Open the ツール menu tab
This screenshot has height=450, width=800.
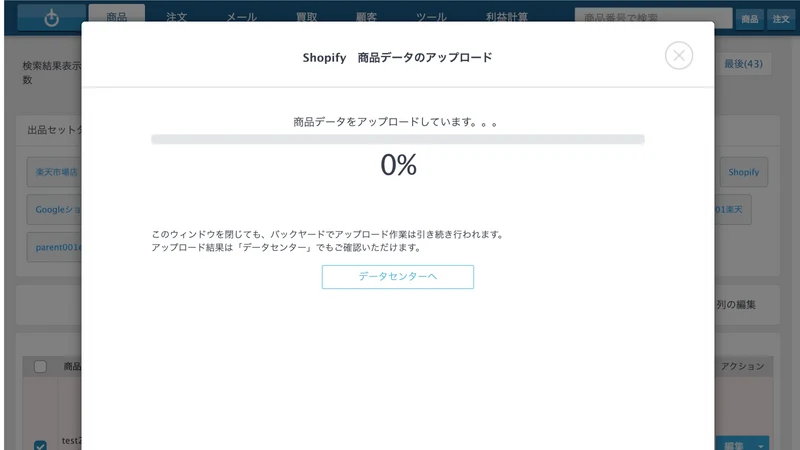431,15
